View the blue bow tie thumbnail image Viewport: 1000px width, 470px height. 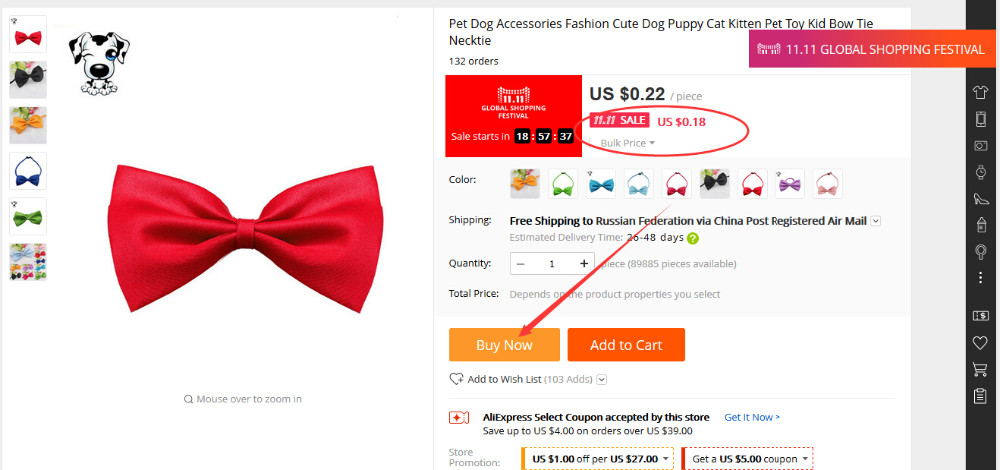click(x=28, y=171)
